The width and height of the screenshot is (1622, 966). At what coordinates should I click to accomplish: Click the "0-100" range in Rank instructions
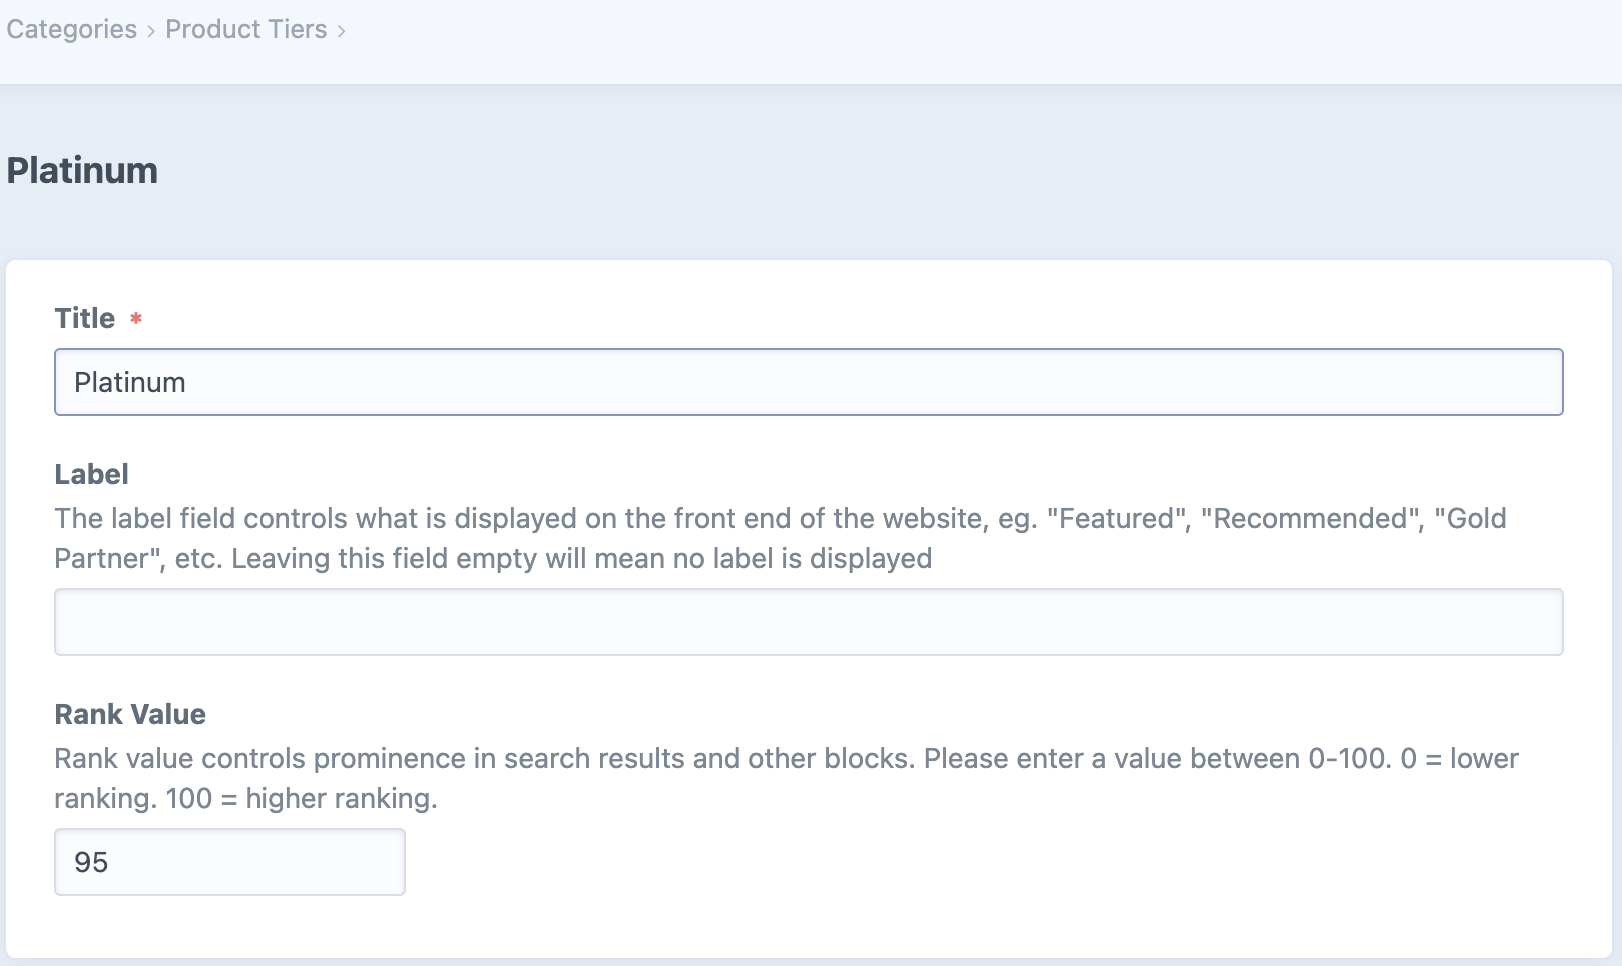click(1350, 758)
